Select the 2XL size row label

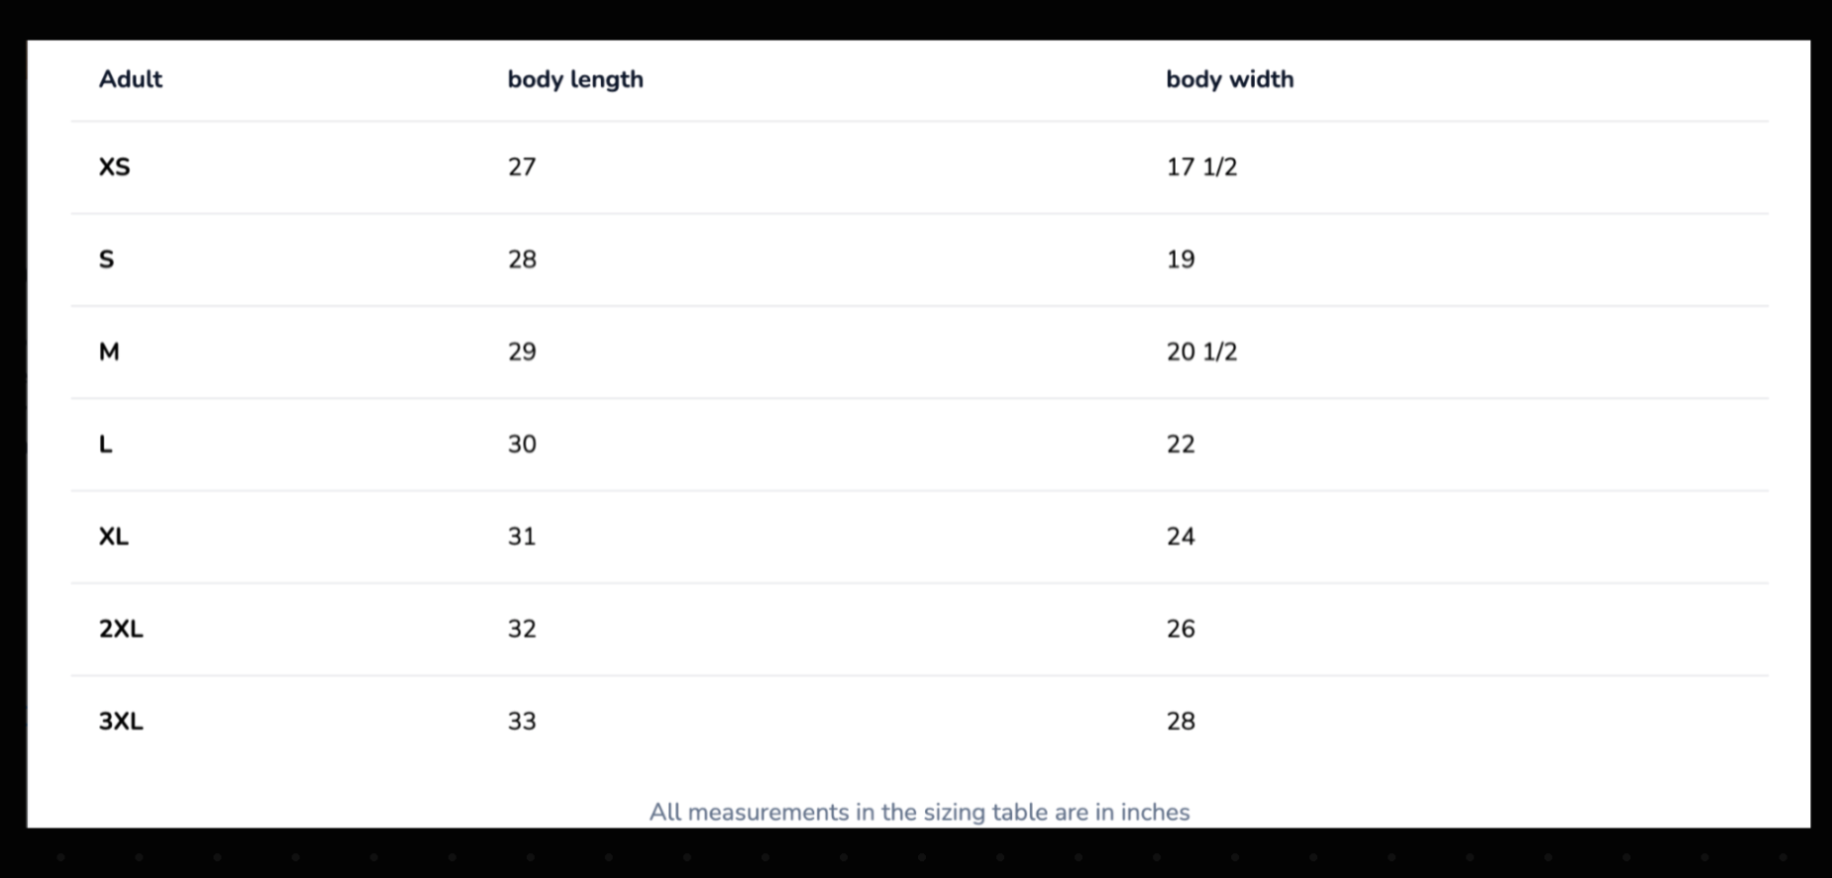pyautogui.click(x=120, y=629)
